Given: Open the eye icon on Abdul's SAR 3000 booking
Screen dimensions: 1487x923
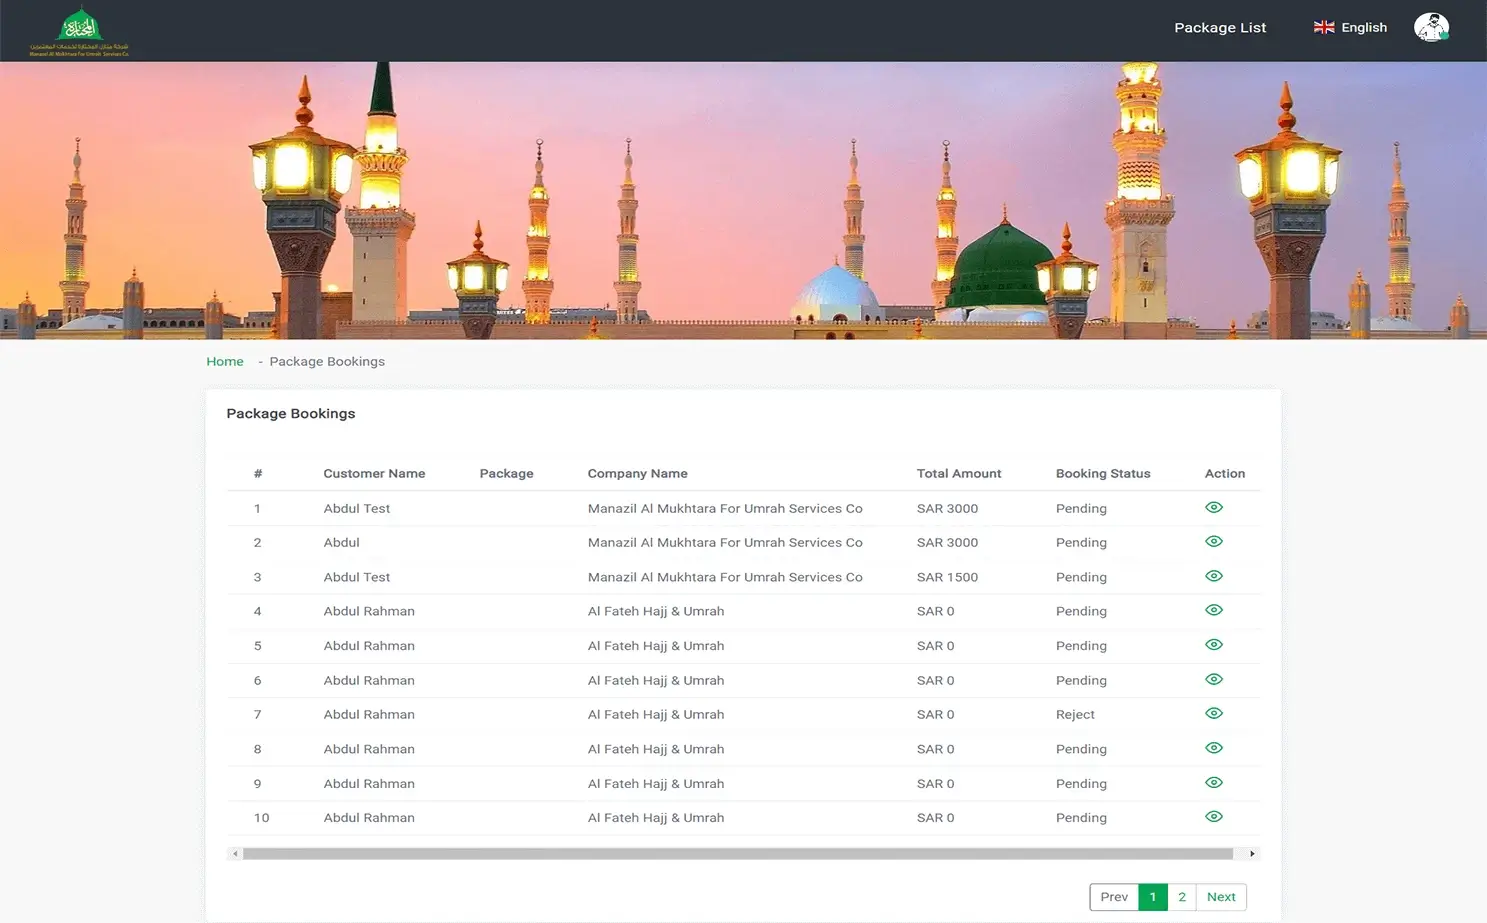Looking at the screenshot, I should 1213,541.
